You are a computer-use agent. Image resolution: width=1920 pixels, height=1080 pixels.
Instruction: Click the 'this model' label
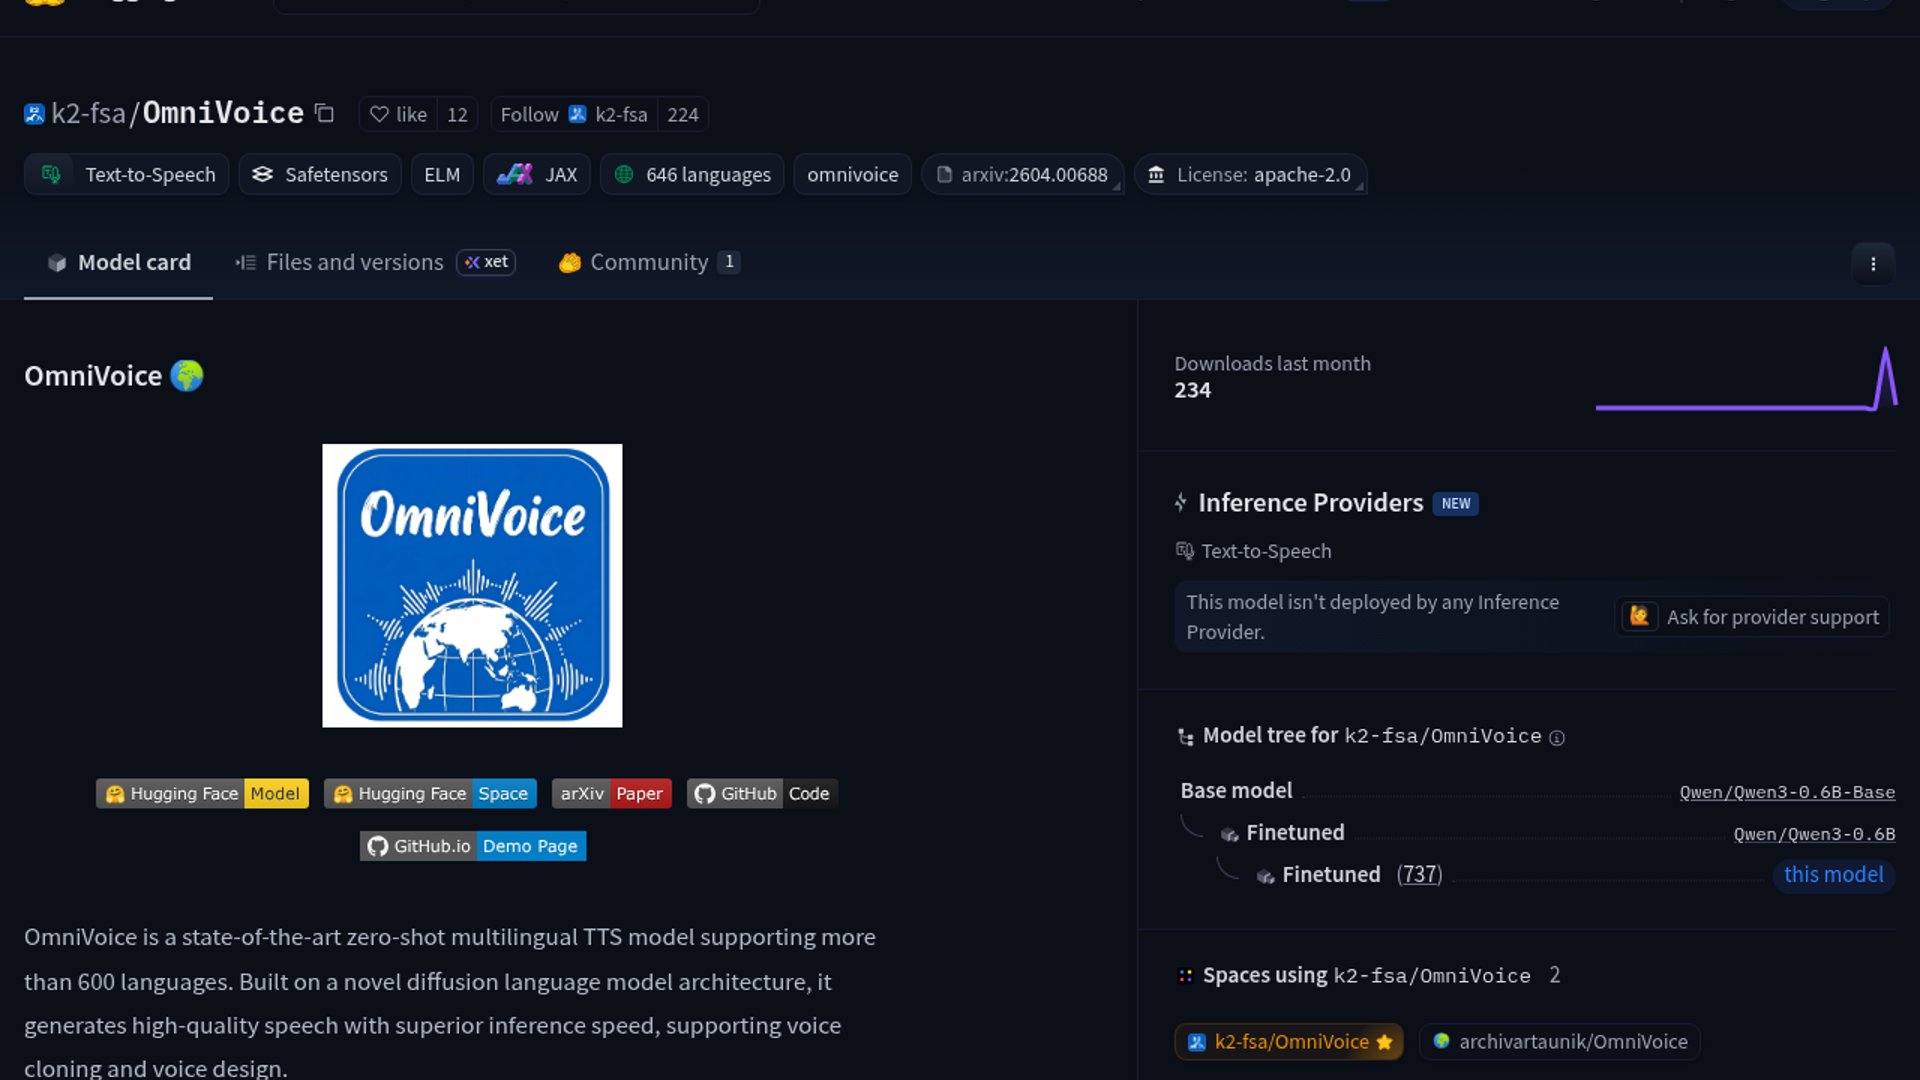click(x=1834, y=875)
